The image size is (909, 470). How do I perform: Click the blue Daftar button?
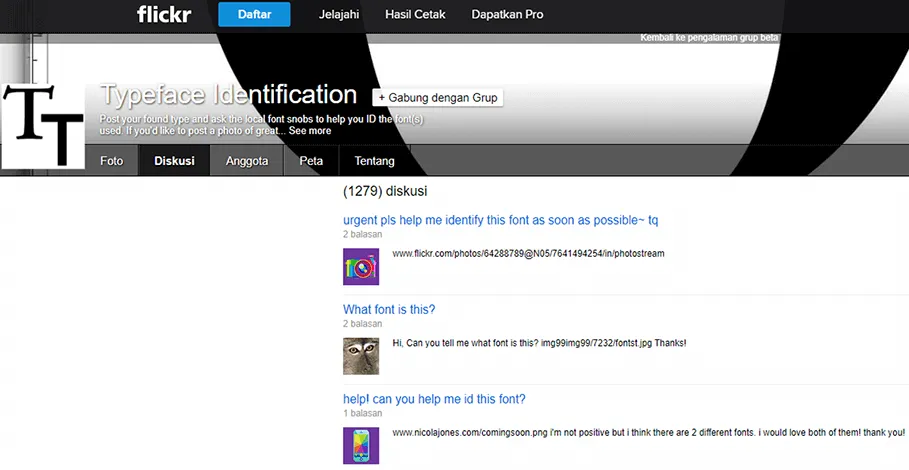tap(254, 14)
